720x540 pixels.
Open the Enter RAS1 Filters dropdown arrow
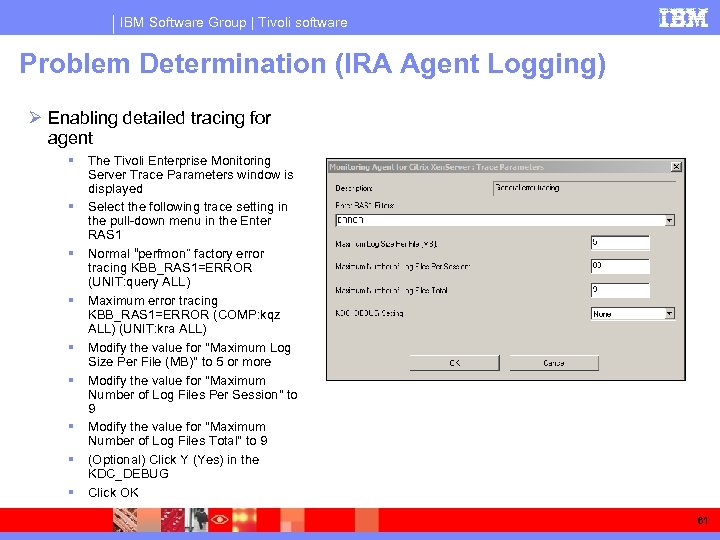[669, 220]
